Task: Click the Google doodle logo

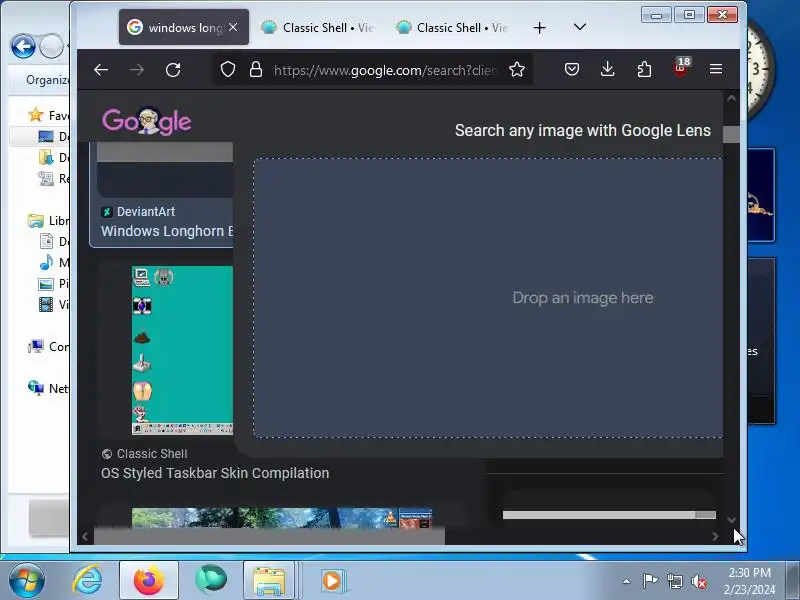Action: [x=147, y=121]
